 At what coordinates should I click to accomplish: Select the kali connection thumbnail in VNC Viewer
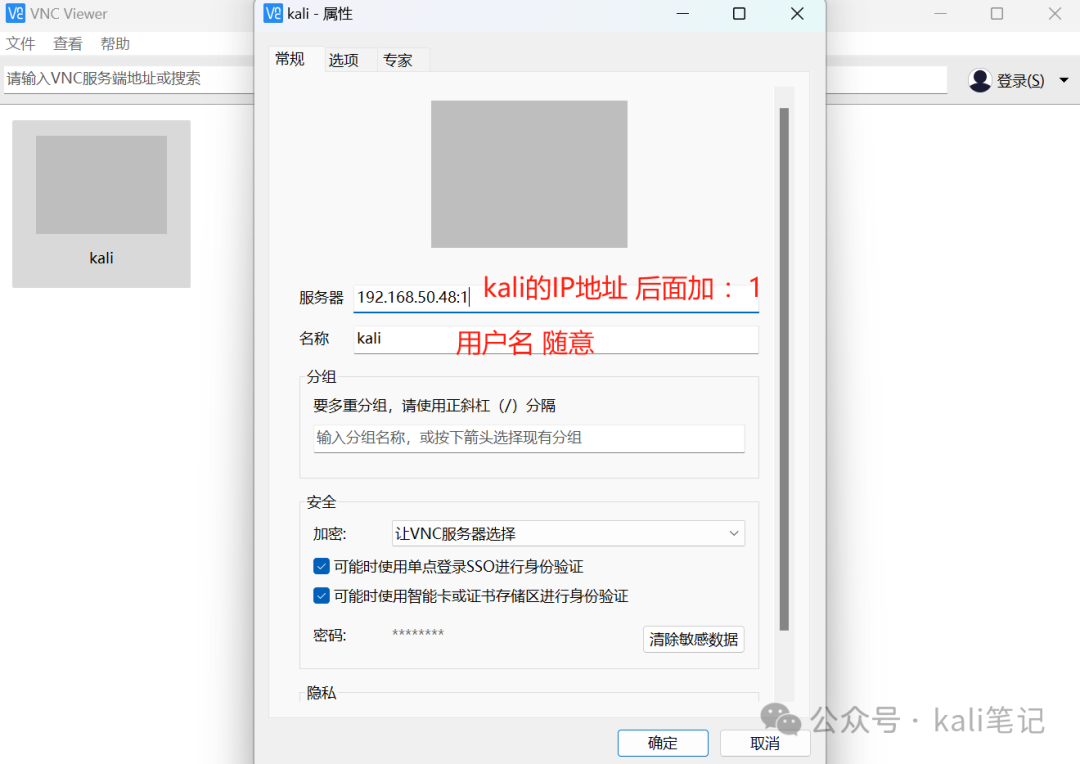[101, 204]
